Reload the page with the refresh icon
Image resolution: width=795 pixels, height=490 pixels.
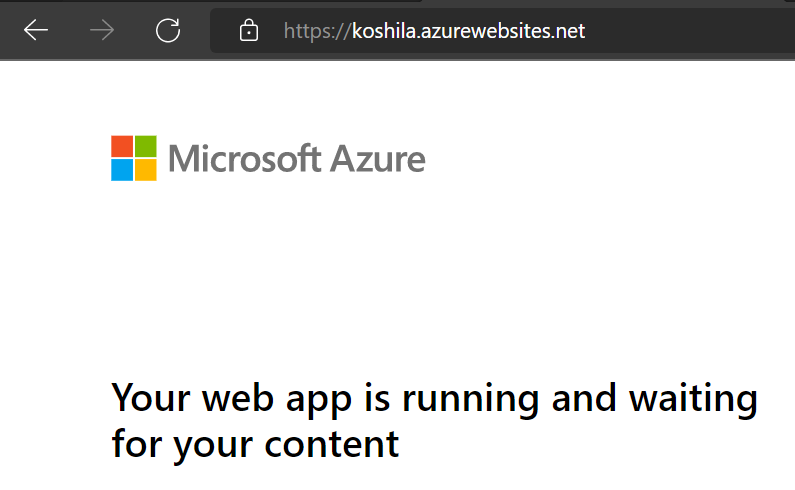(x=168, y=30)
